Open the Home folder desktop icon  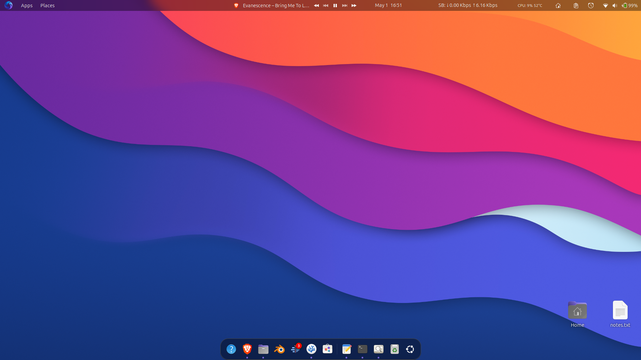point(577,314)
